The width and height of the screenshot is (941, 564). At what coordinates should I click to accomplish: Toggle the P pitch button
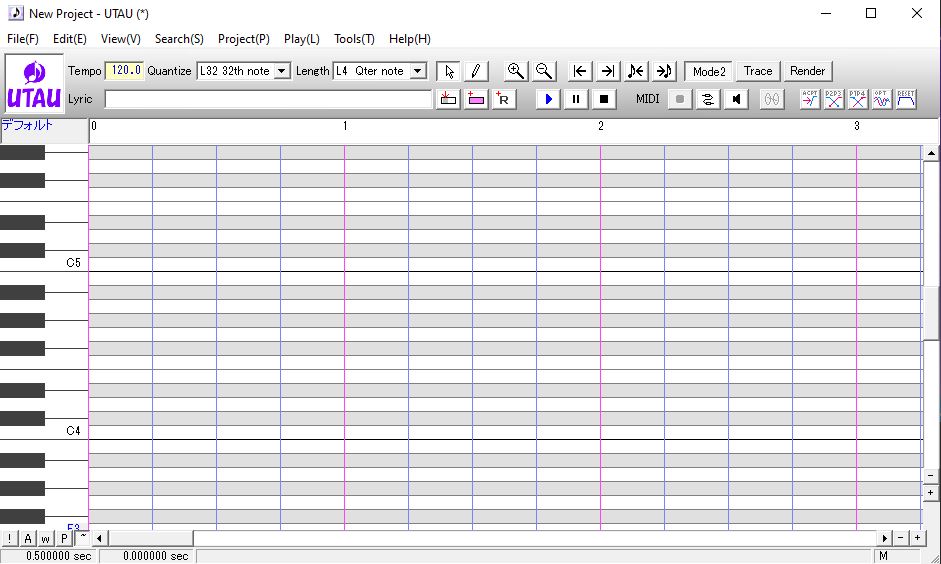[x=64, y=538]
